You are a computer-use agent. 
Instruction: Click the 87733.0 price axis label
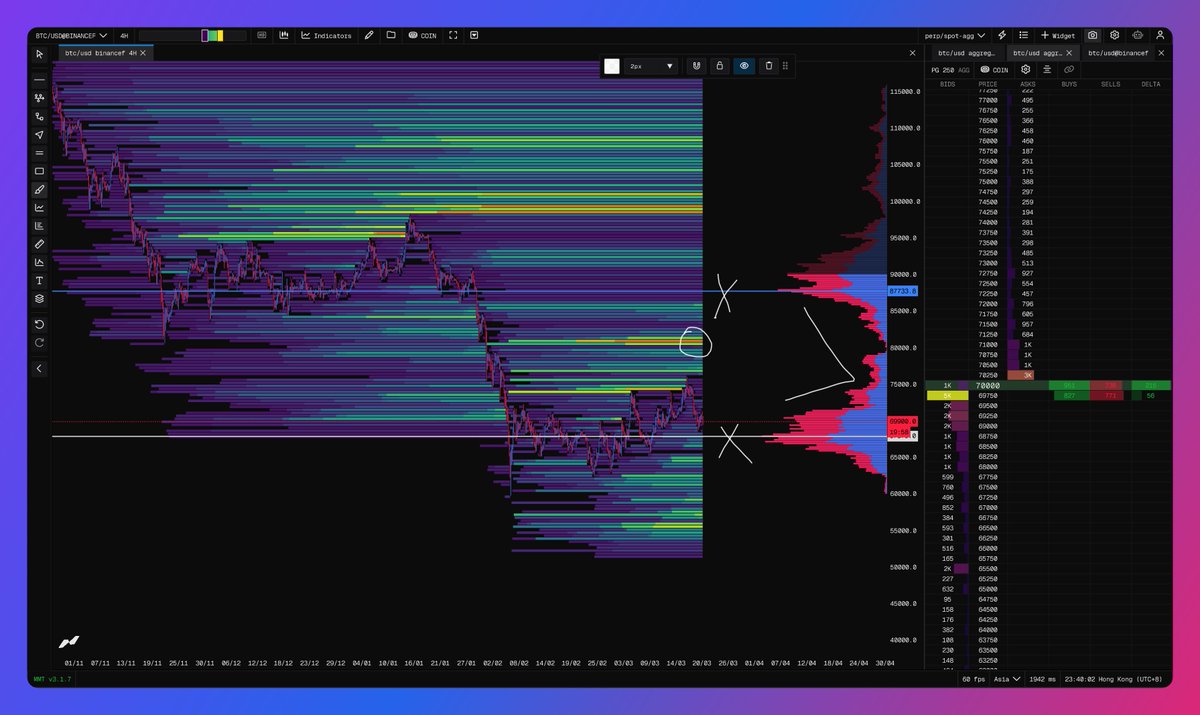click(x=903, y=291)
